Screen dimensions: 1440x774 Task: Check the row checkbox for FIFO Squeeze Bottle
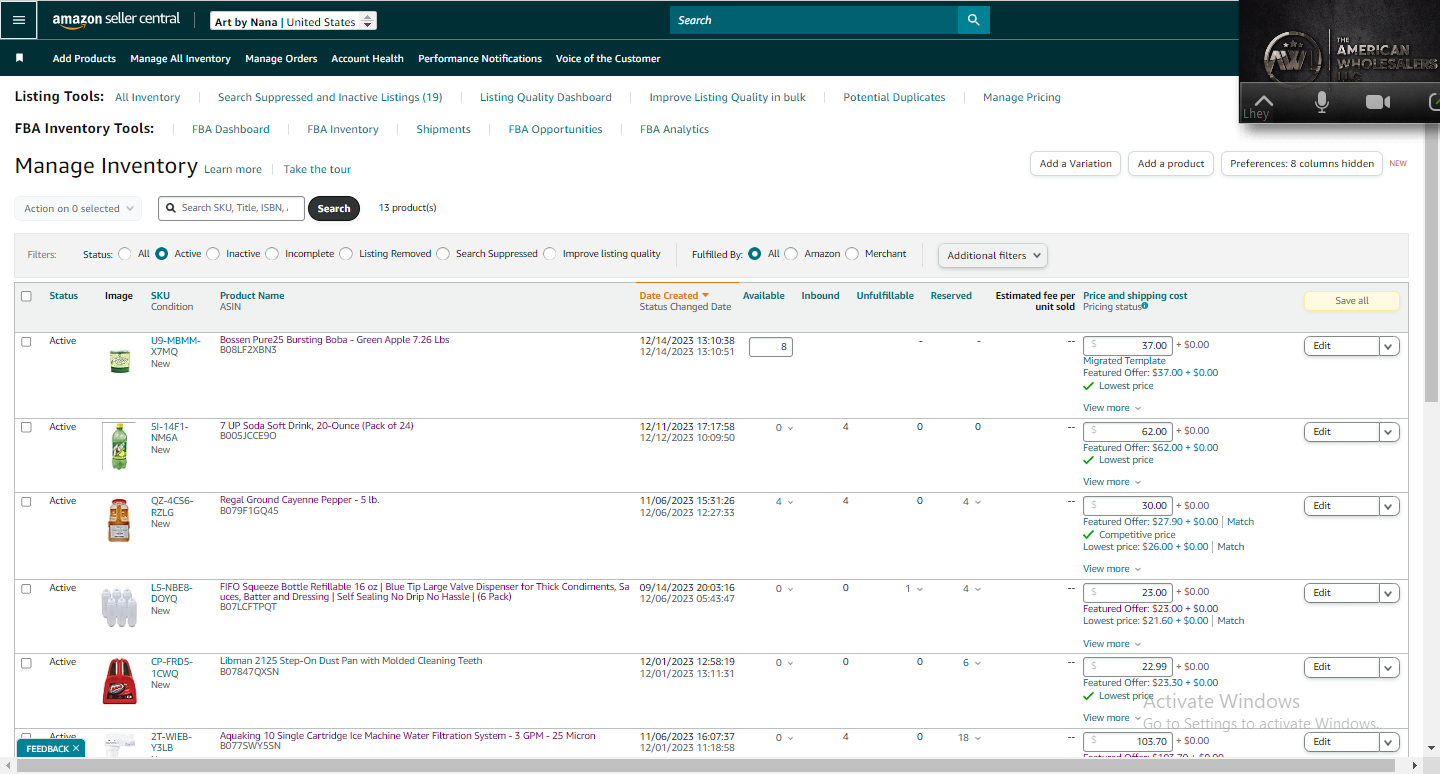pyautogui.click(x=26, y=588)
